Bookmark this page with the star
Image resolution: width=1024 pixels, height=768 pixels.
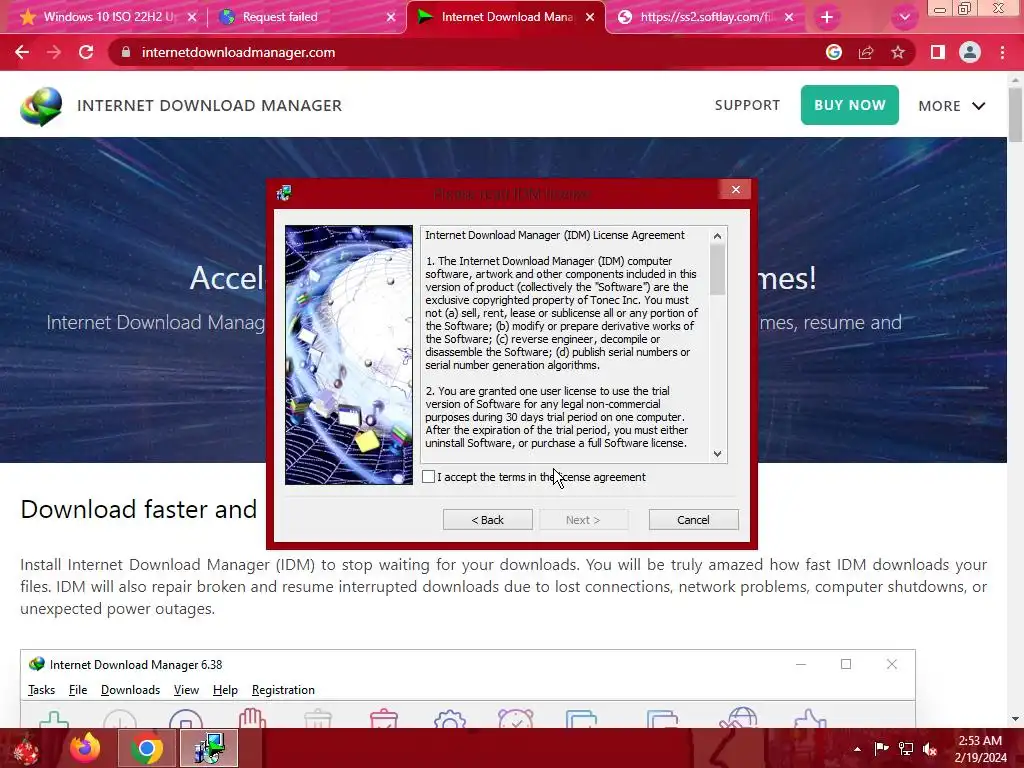pos(898,52)
